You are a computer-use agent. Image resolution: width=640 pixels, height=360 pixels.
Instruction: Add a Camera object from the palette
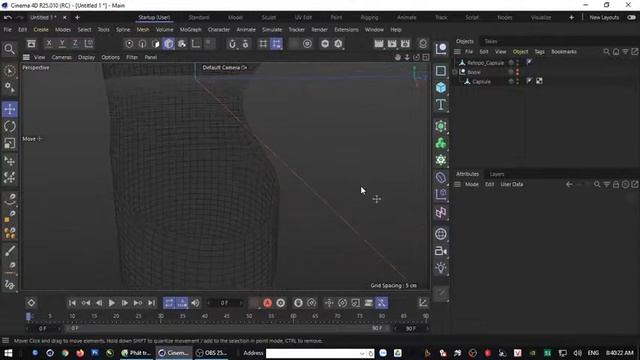click(441, 251)
